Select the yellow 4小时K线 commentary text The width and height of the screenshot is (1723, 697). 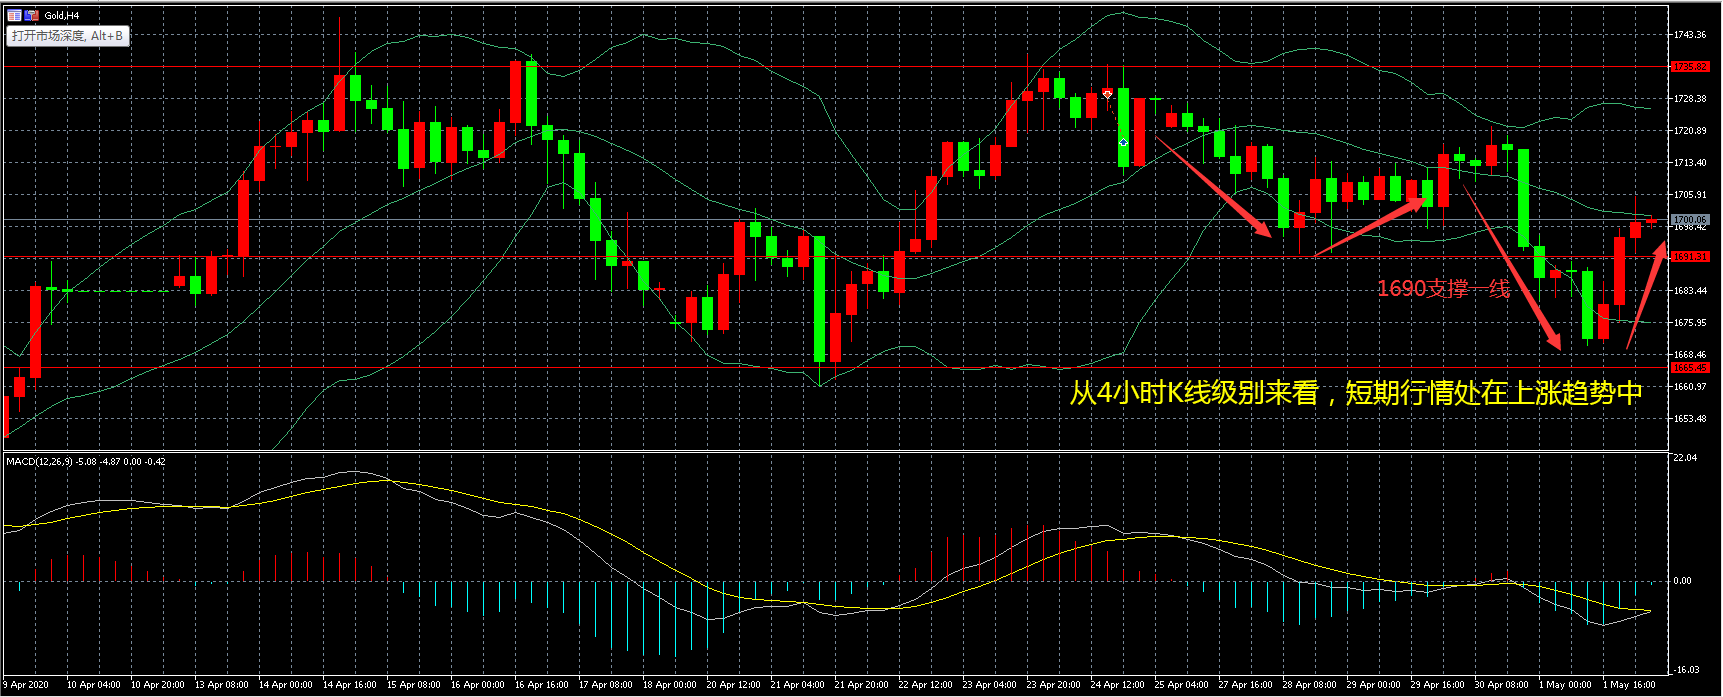click(x=1355, y=393)
